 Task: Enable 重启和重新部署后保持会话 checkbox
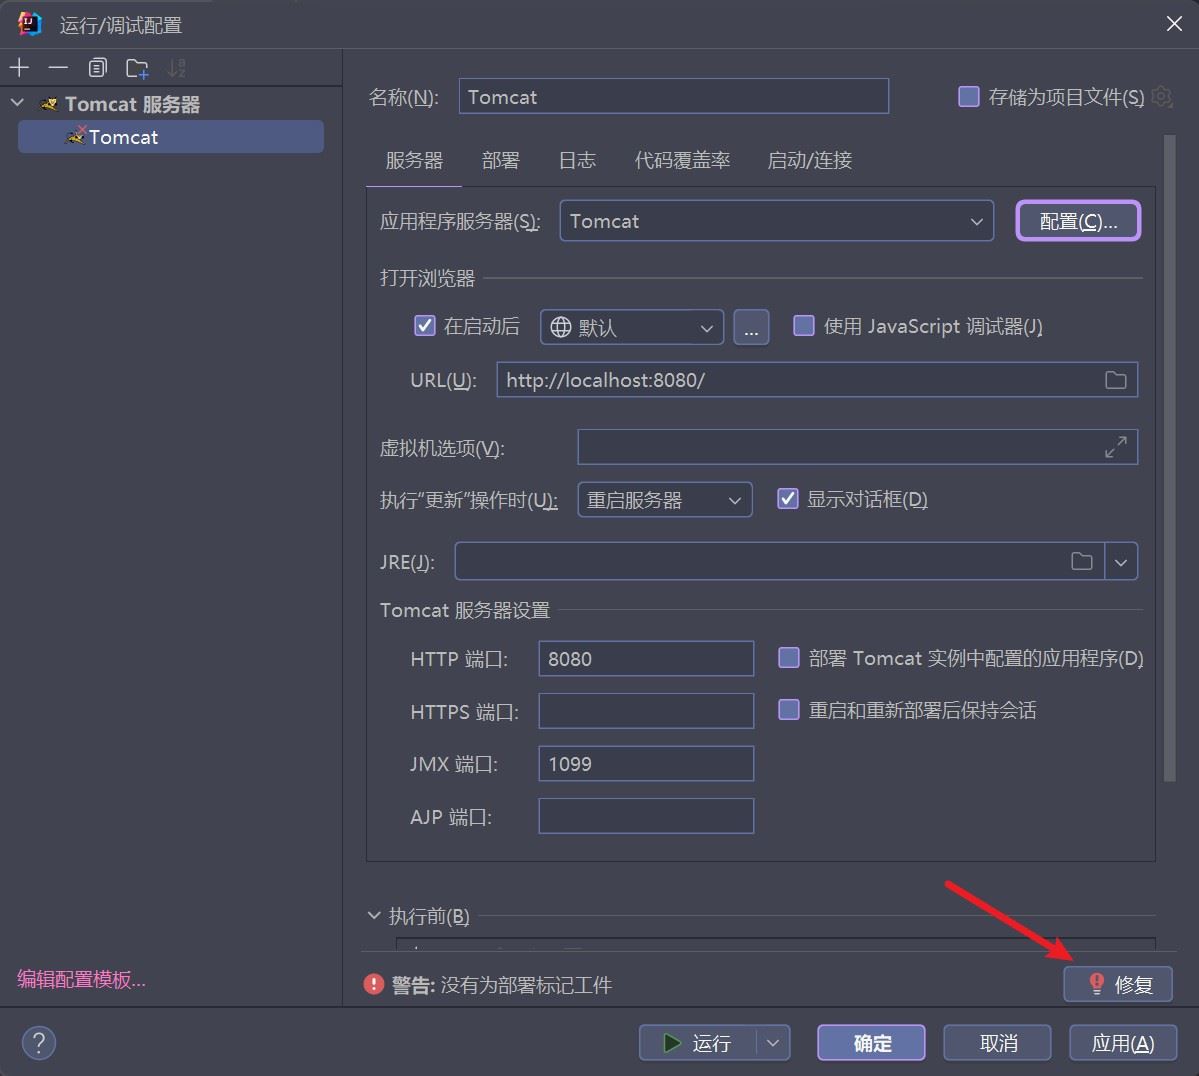pos(788,710)
